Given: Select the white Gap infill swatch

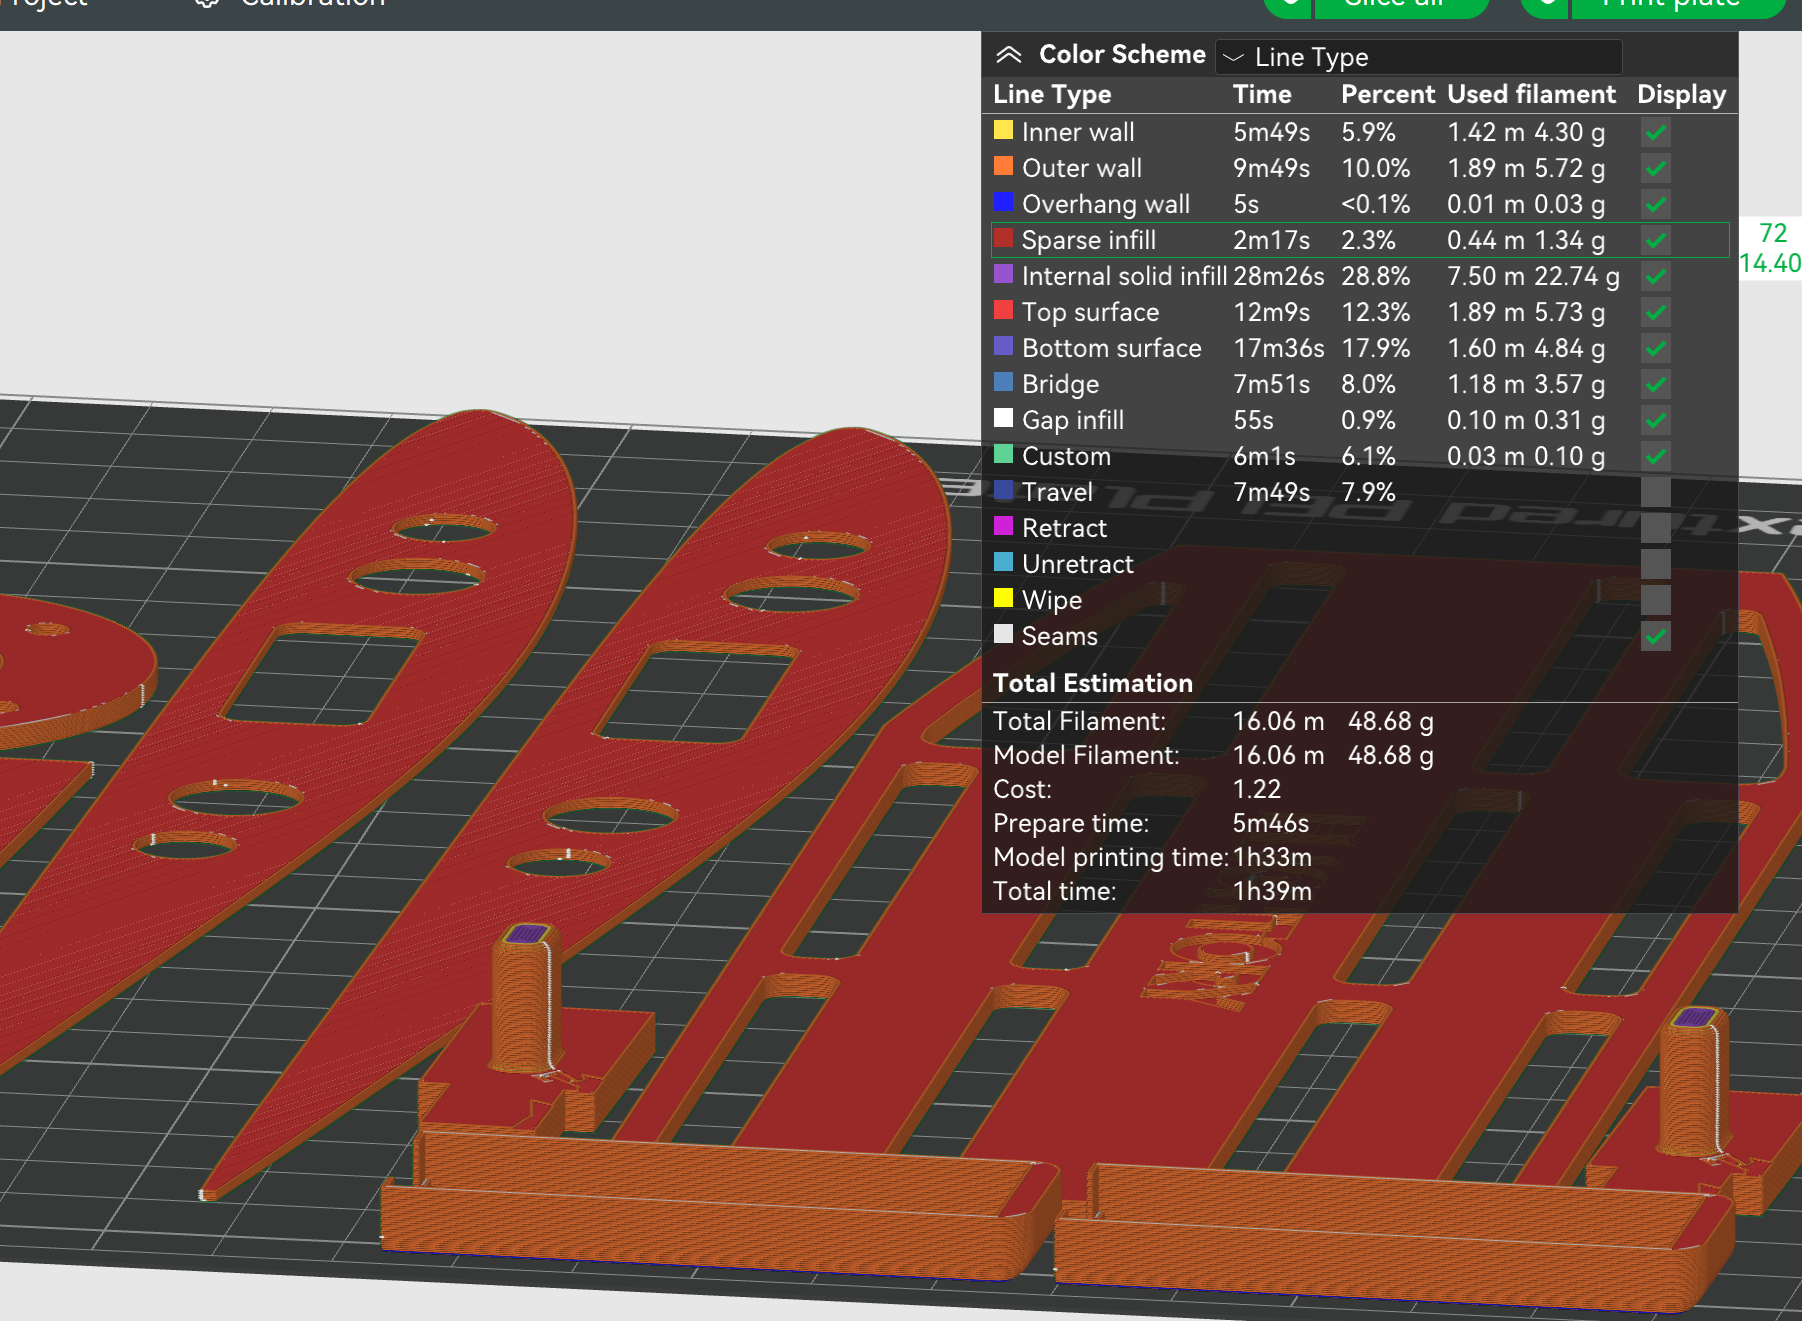Looking at the screenshot, I should click(1003, 418).
